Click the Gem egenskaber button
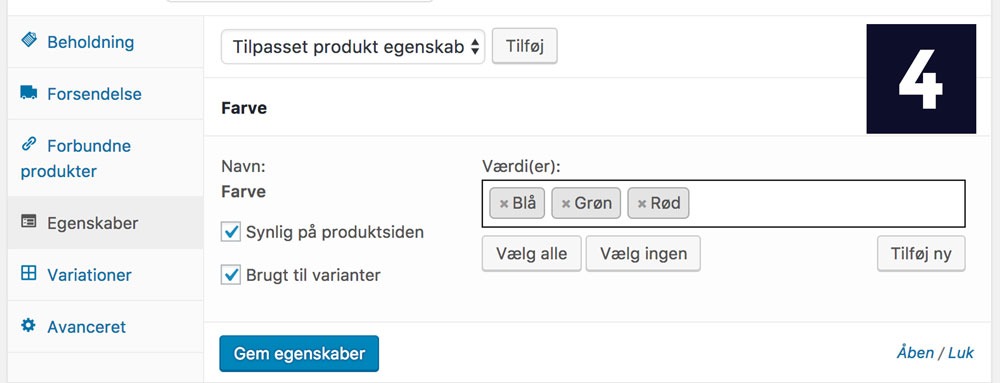Screen dimensions: 1000x383 point(299,354)
